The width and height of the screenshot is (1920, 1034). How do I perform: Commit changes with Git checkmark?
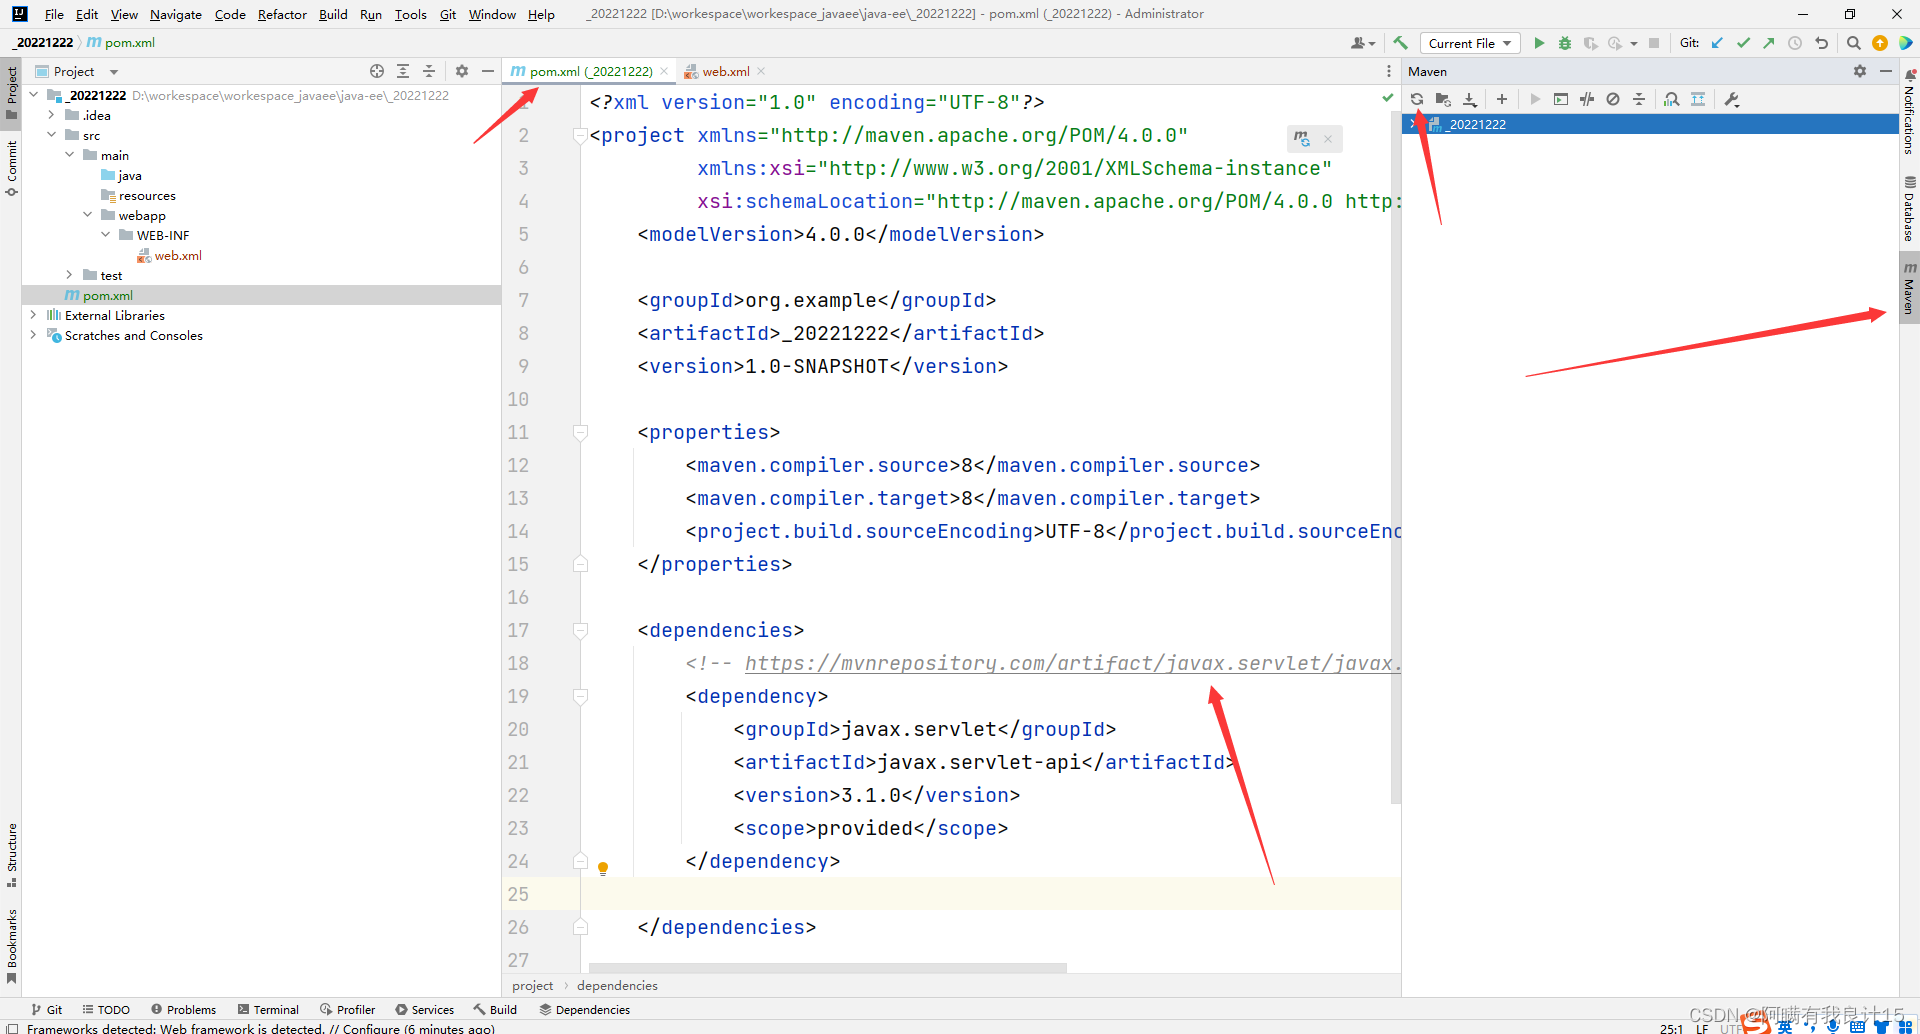click(1744, 43)
